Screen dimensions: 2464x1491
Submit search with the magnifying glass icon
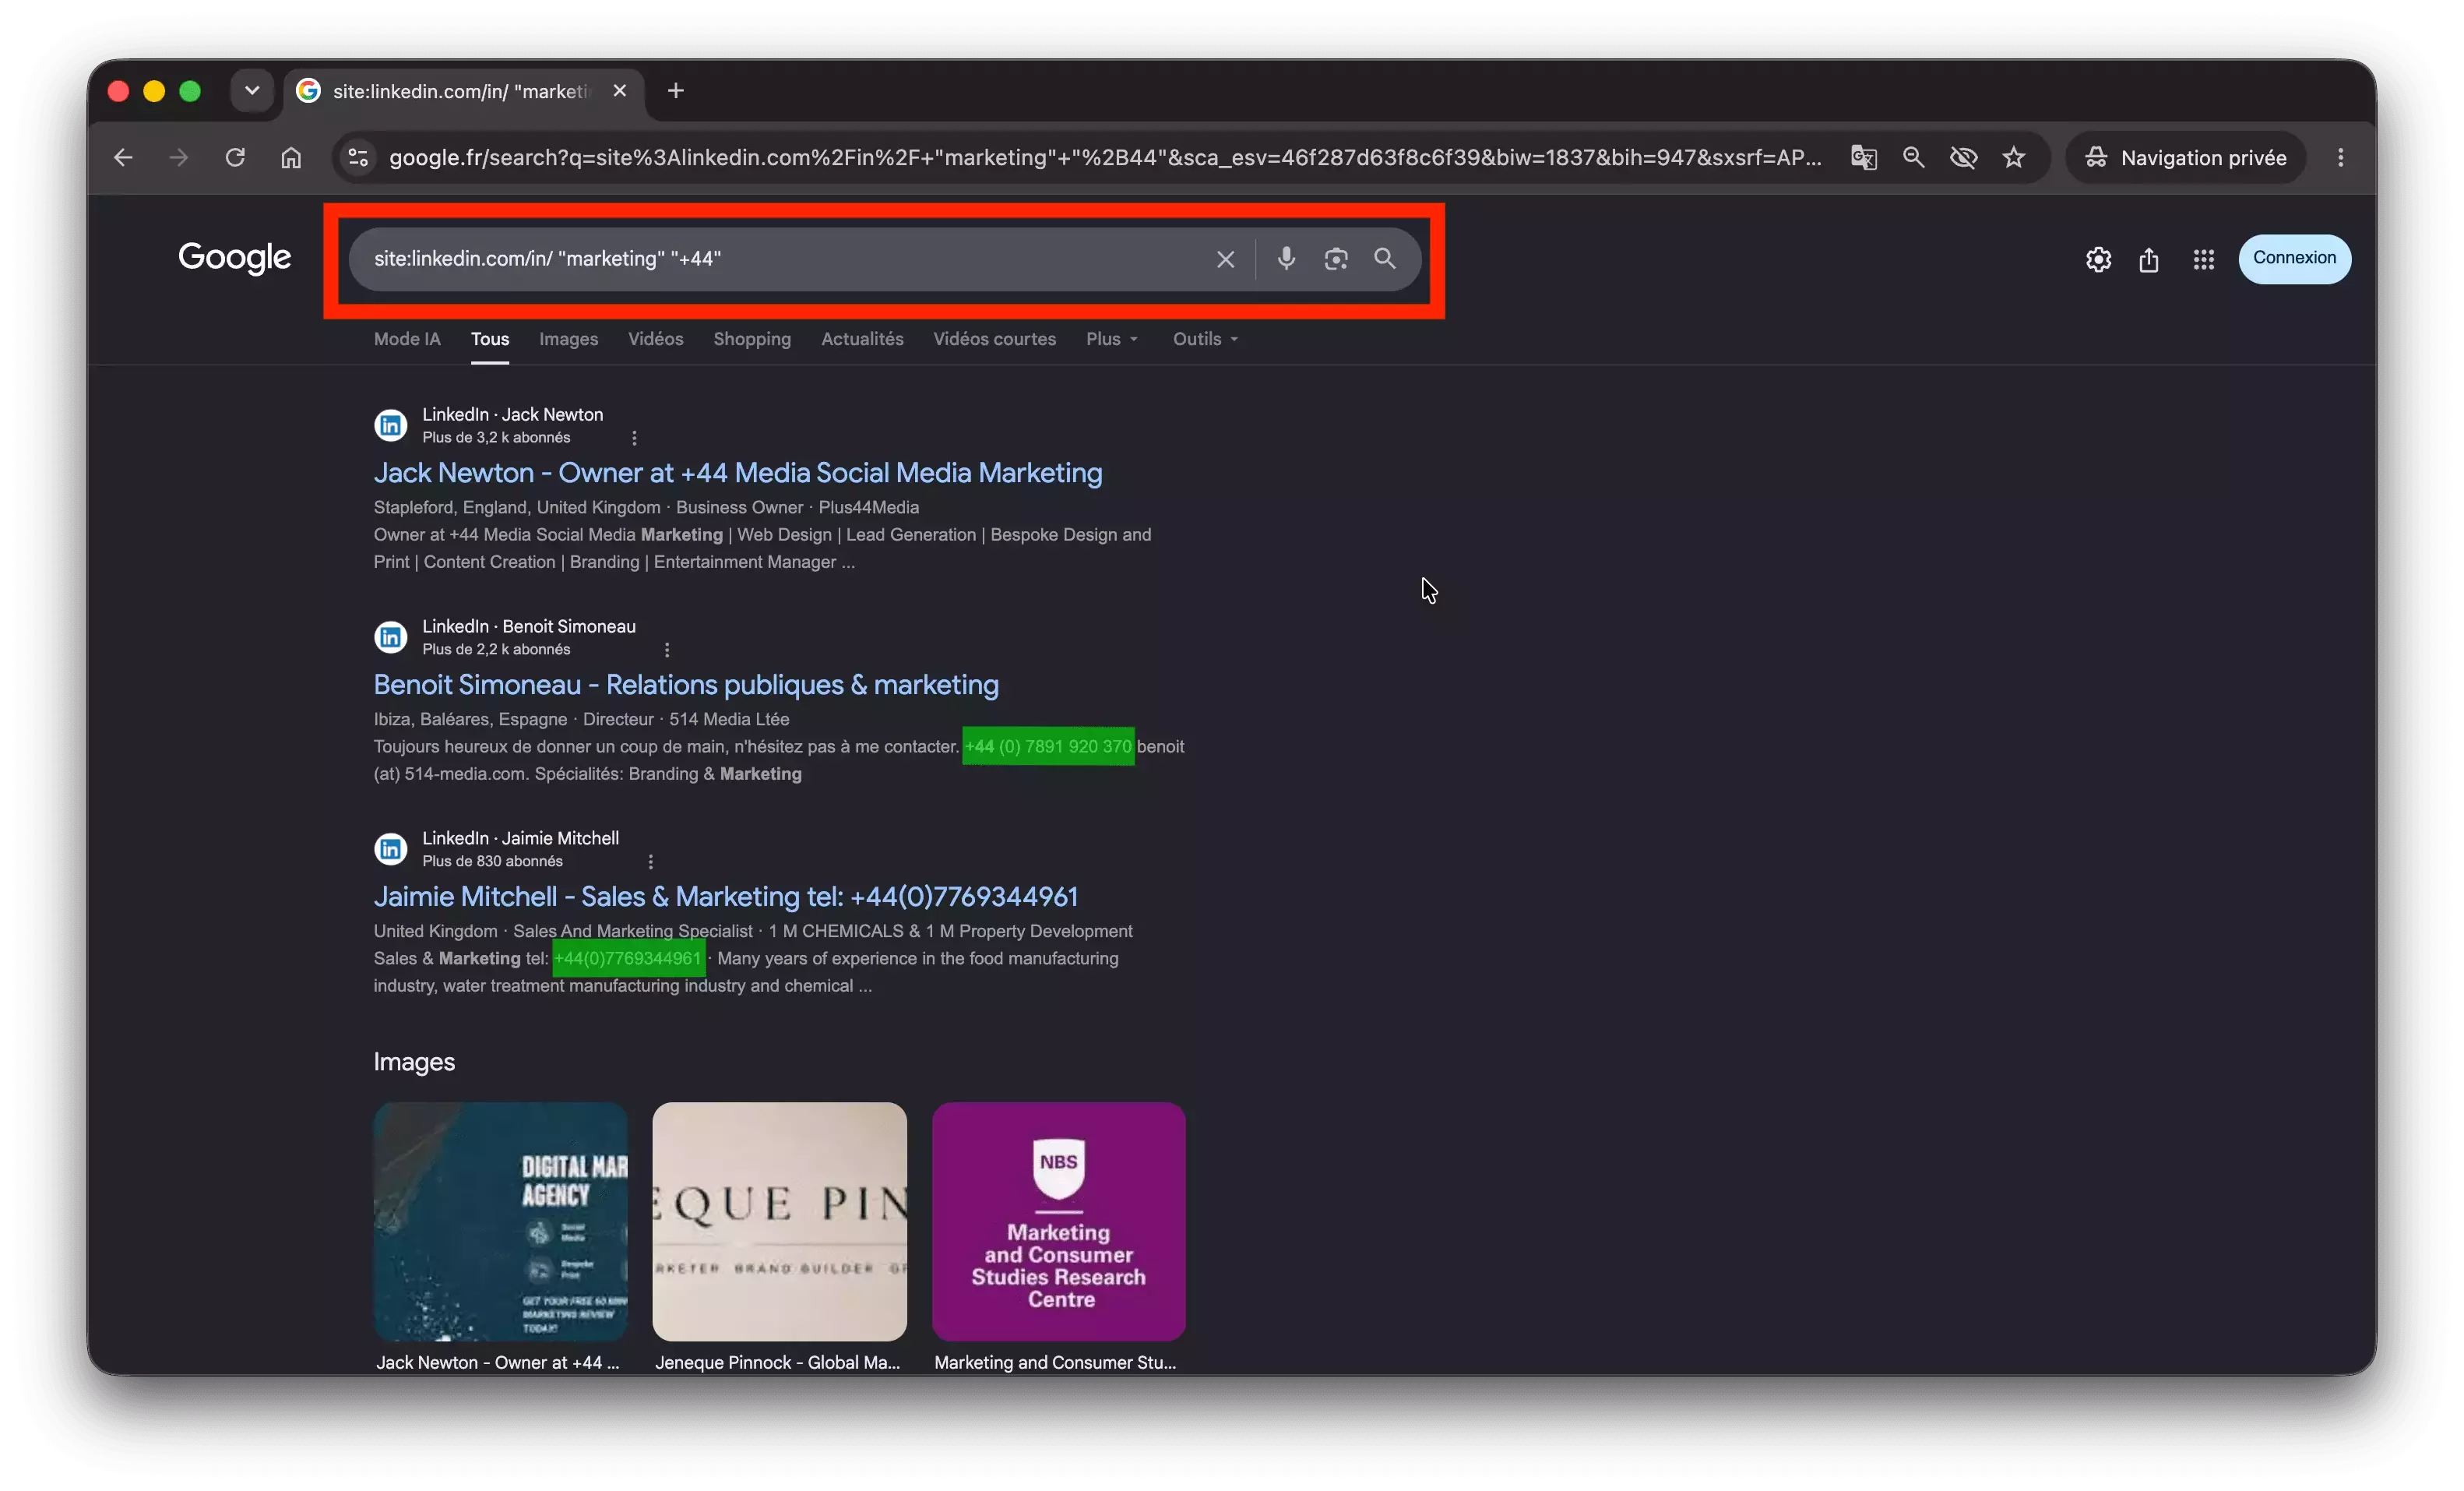1385,259
